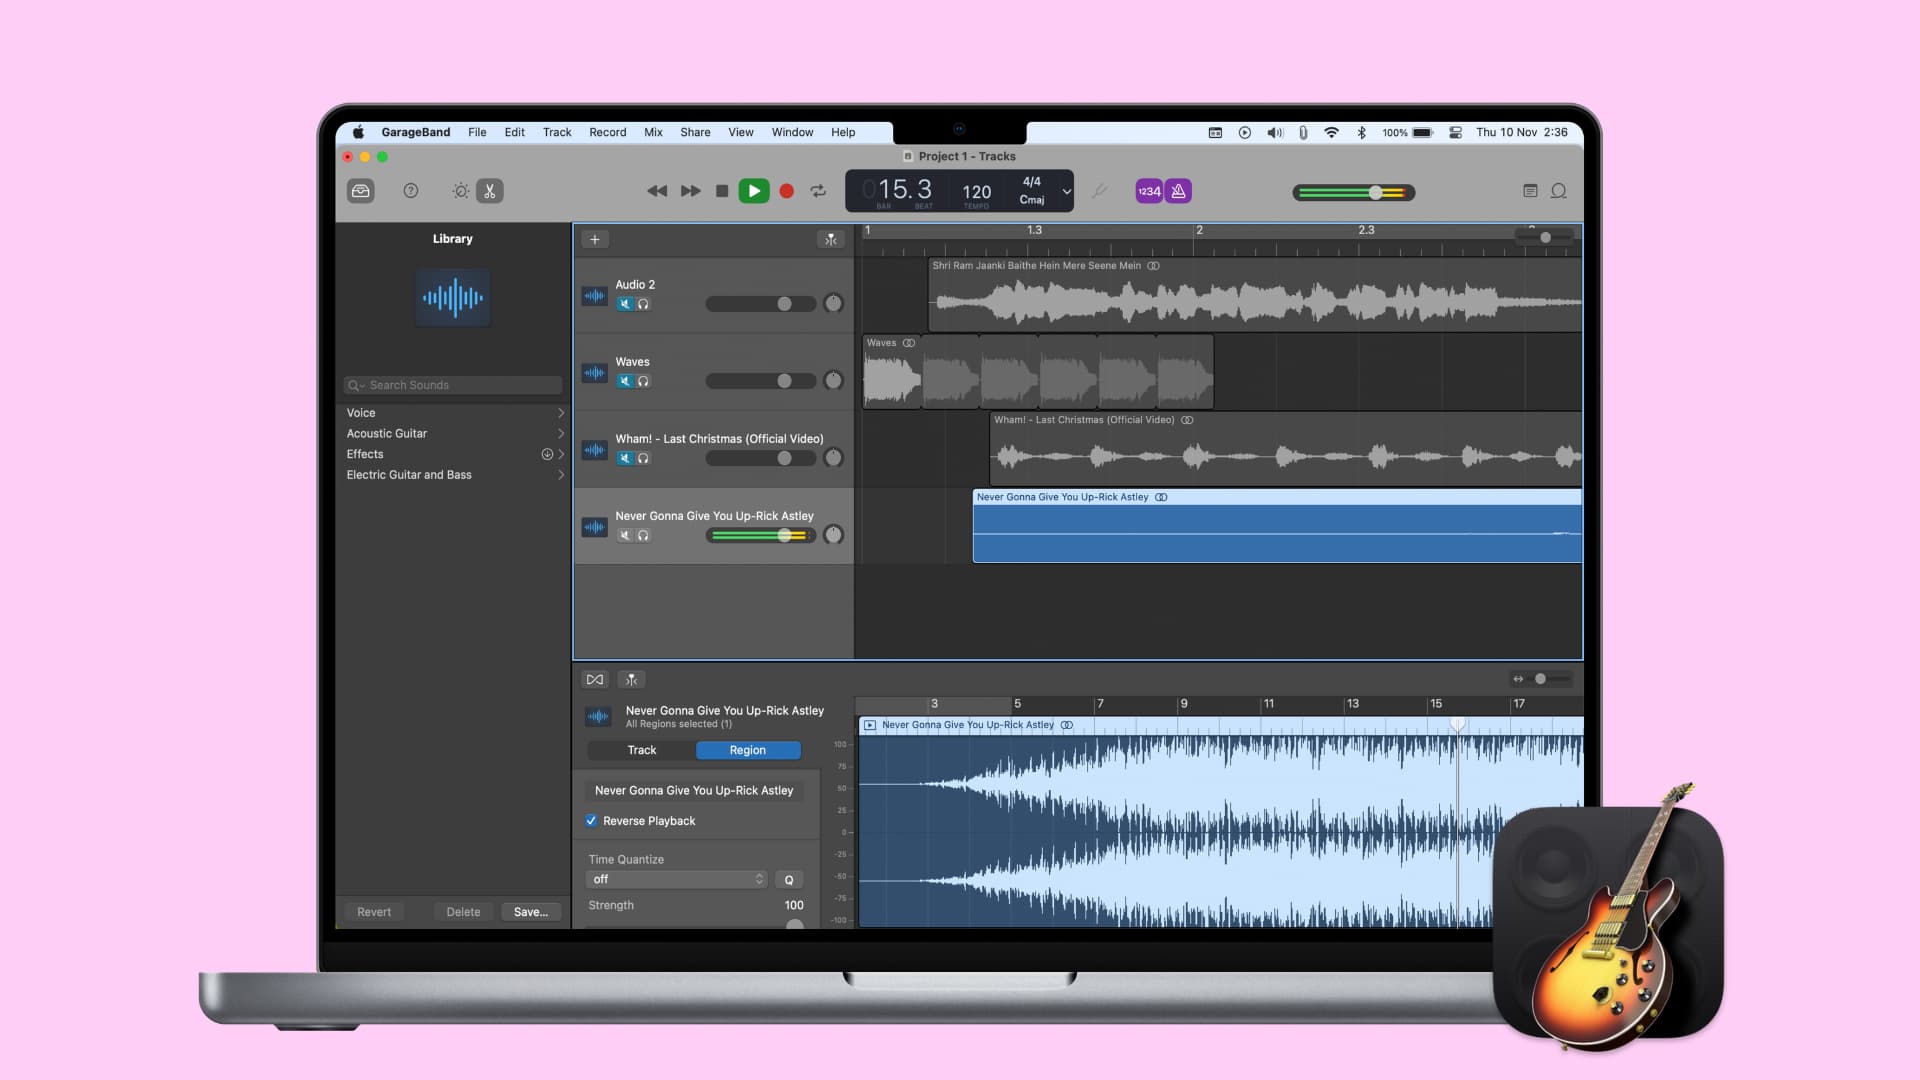
Task: Mute the Waves track
Action: tap(625, 381)
